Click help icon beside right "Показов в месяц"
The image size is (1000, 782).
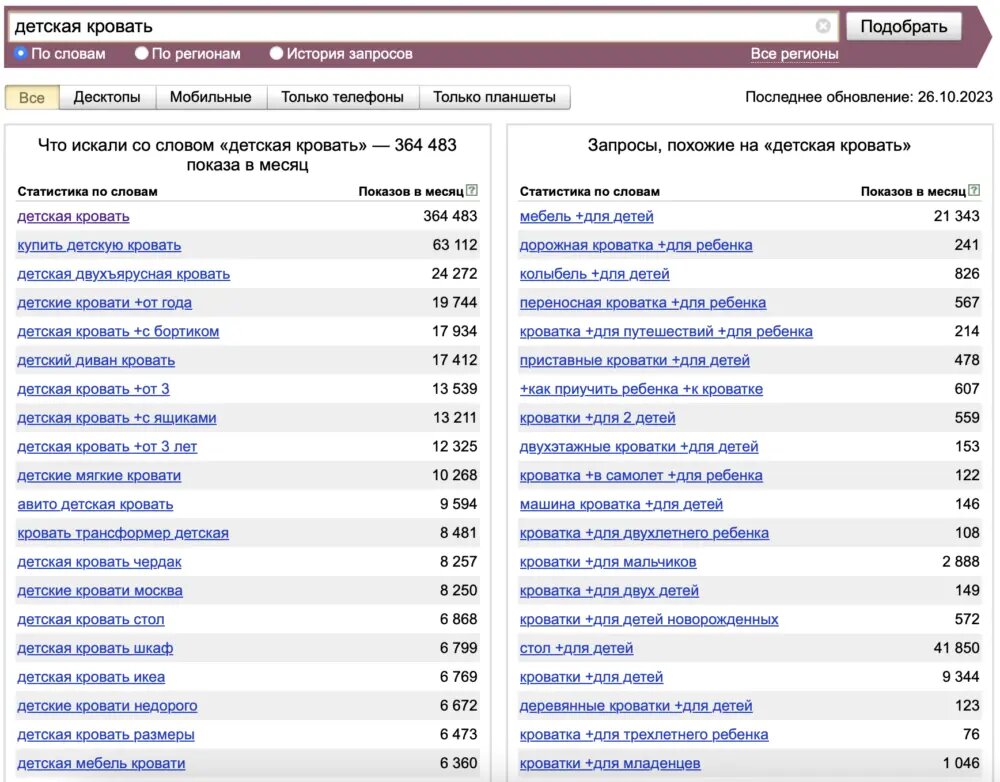tap(974, 191)
